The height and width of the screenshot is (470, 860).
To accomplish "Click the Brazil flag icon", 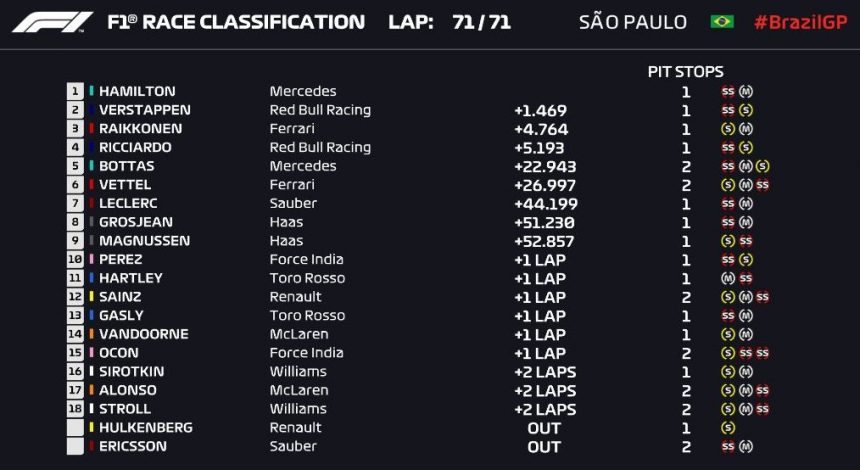I will tap(721, 22).
